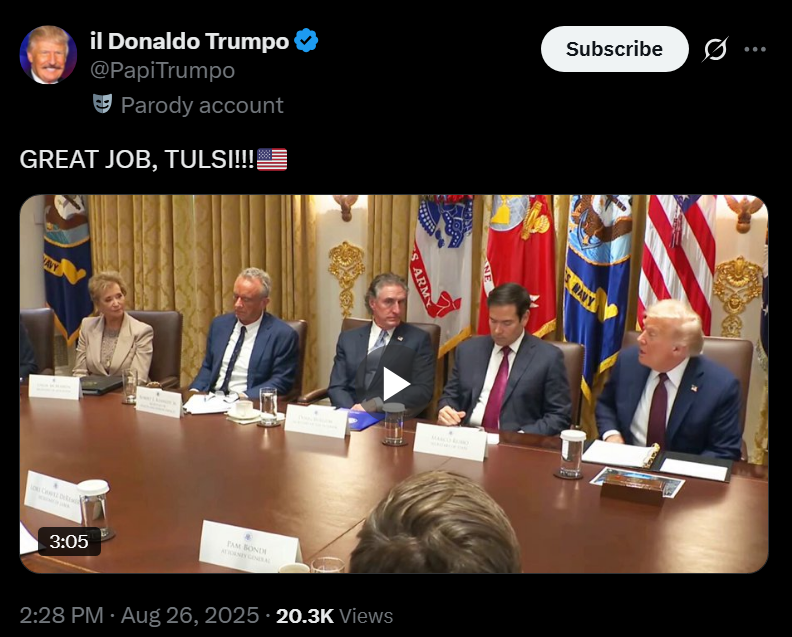Open the @PapiTrumpo handle link
The height and width of the screenshot is (637, 792).
(x=162, y=70)
